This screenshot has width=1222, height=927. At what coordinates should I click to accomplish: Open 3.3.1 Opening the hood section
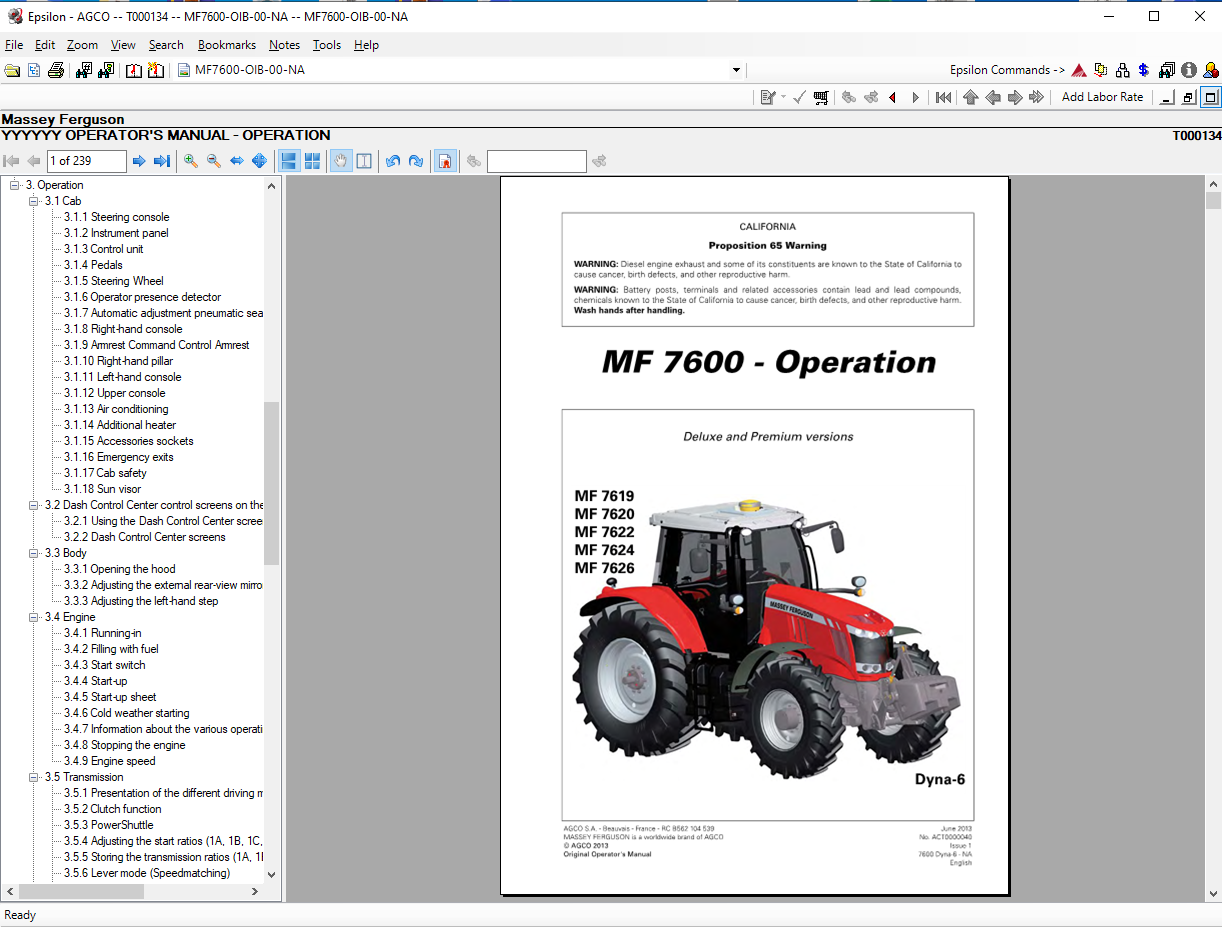coord(119,569)
